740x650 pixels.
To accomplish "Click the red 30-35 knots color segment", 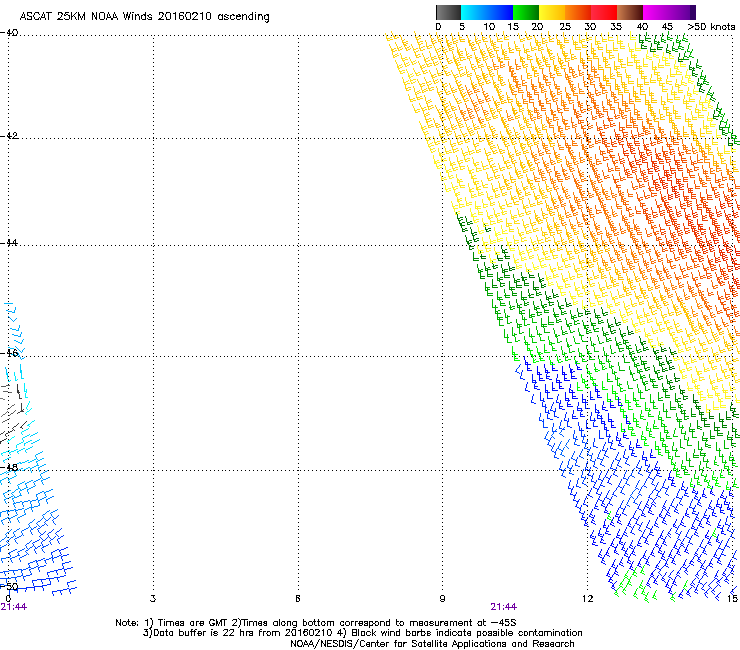I will coord(604,12).
